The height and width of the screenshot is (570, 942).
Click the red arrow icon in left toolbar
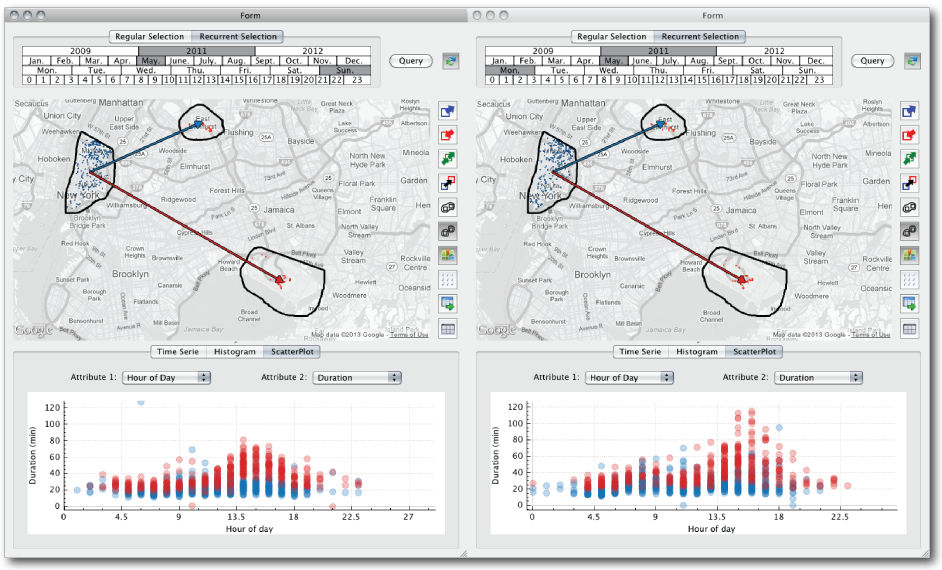[x=447, y=134]
